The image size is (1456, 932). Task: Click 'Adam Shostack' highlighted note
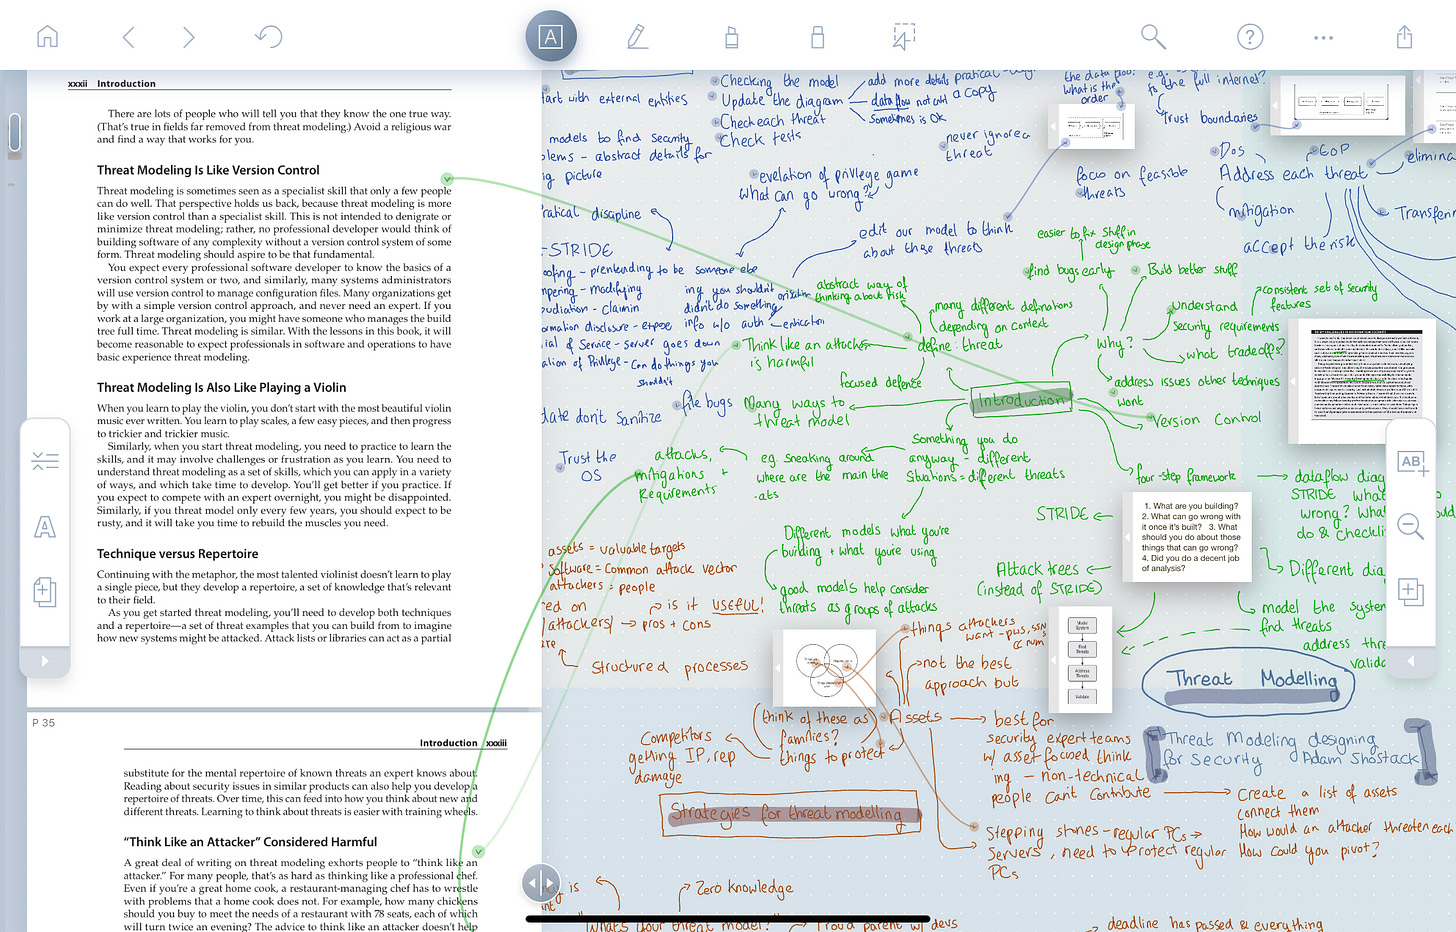pos(1361,759)
